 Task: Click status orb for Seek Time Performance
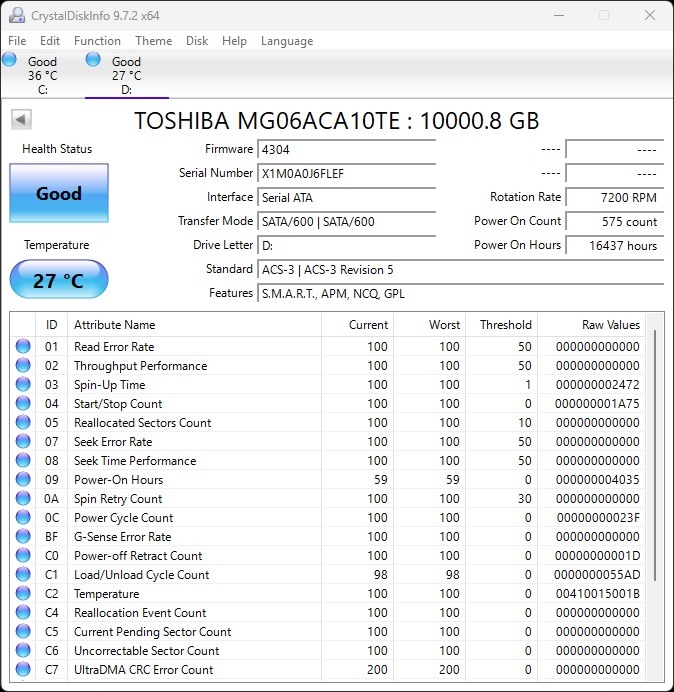23,460
